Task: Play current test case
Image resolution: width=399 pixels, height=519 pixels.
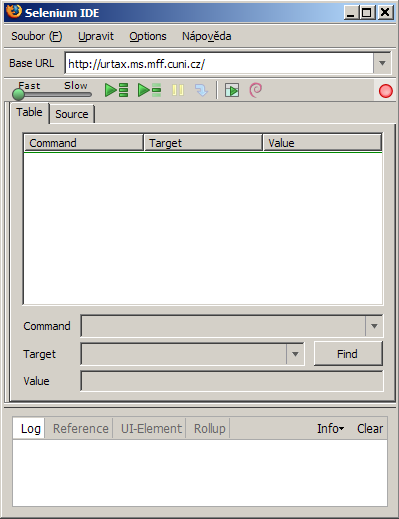Action: point(149,90)
